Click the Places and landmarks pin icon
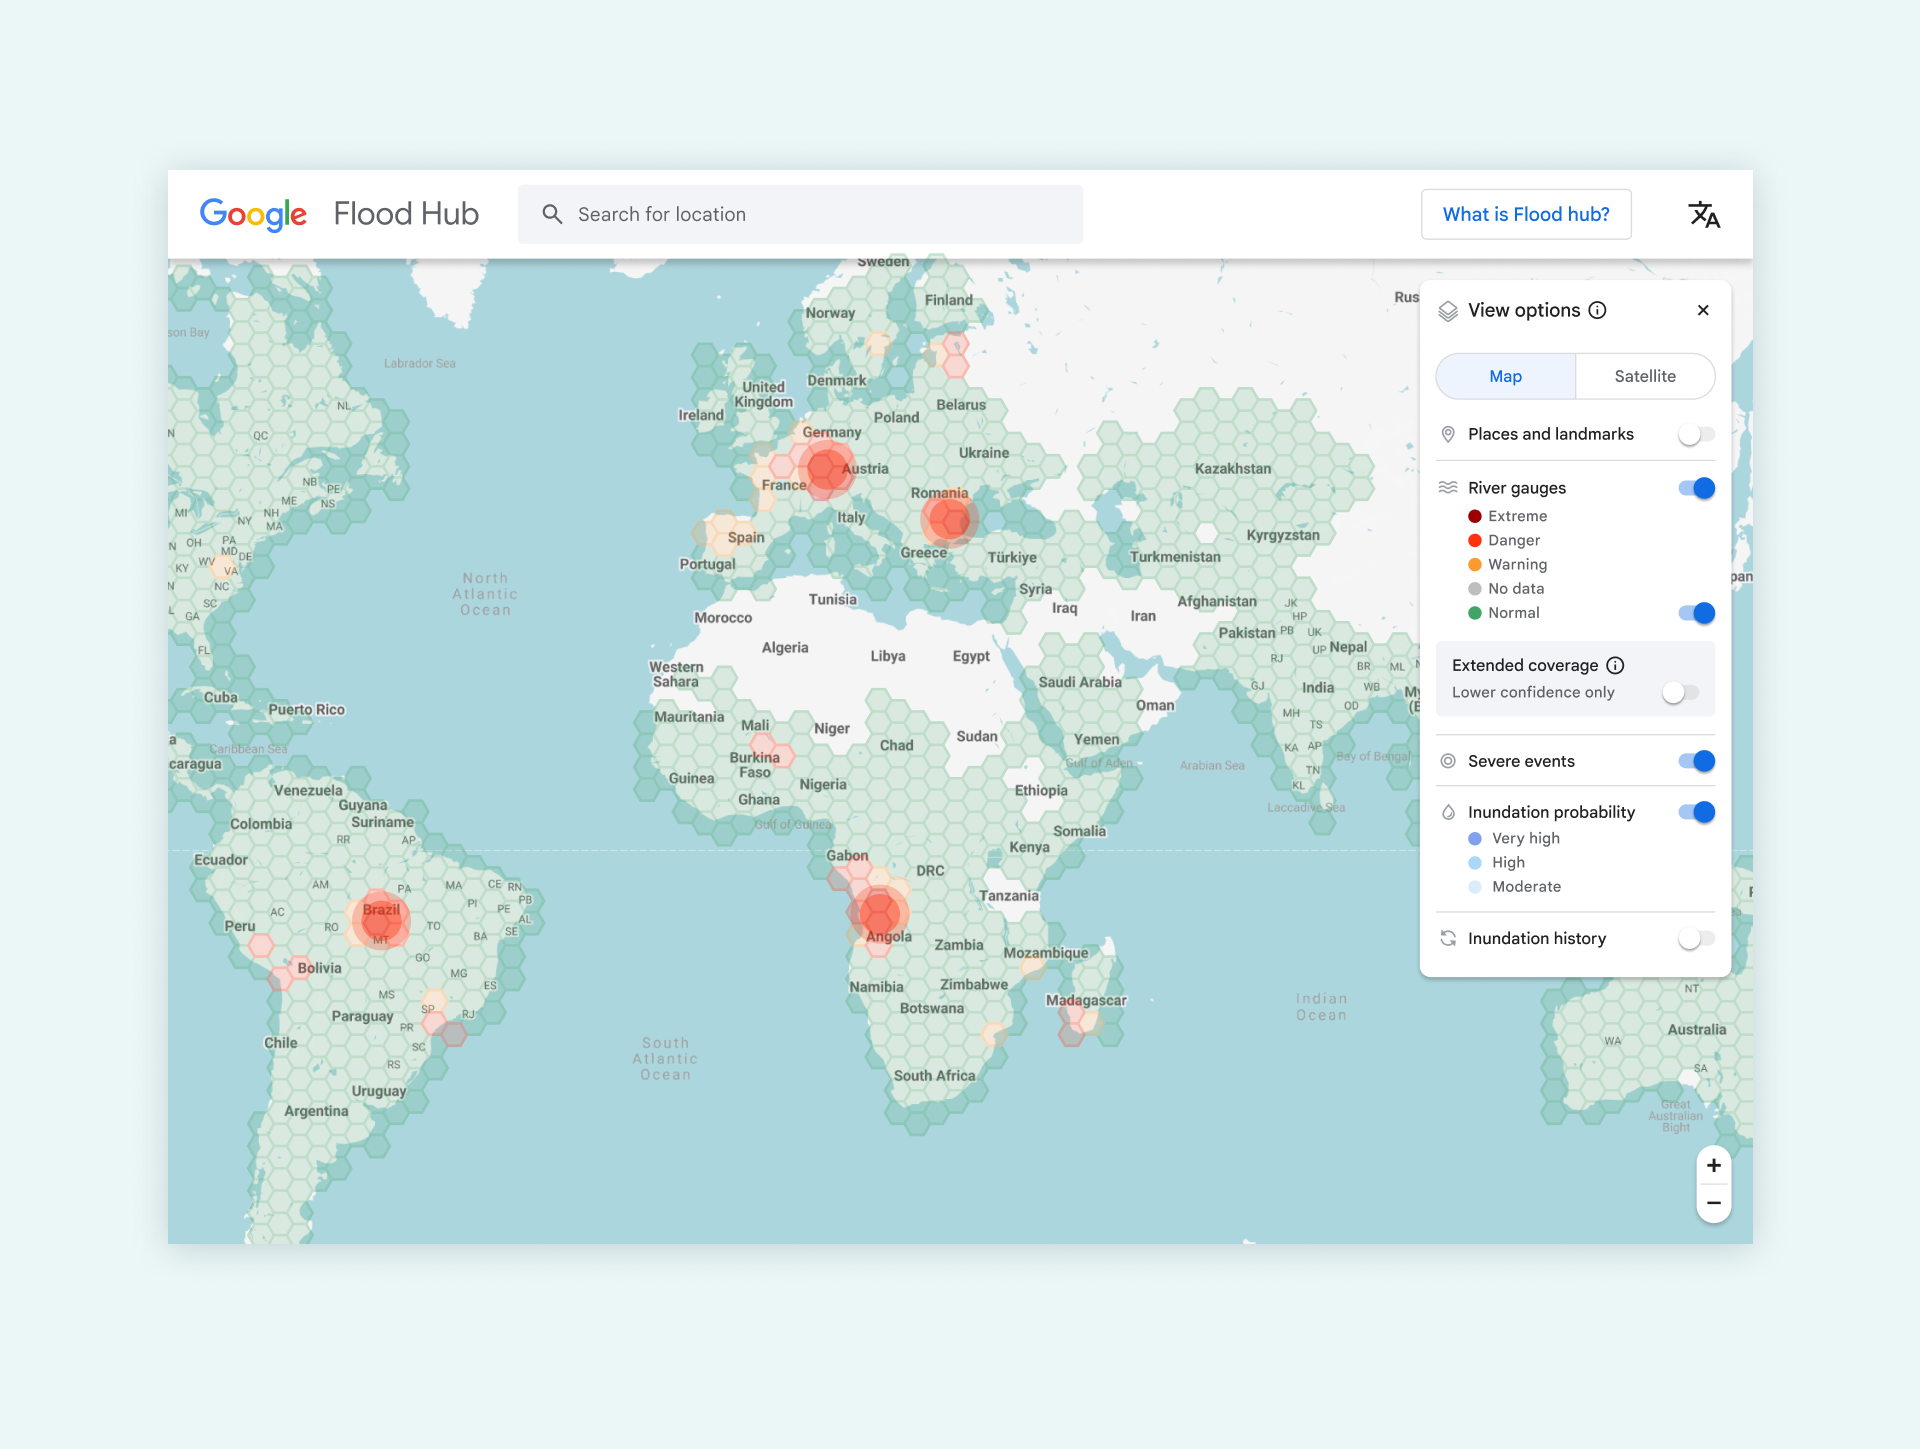 tap(1448, 434)
